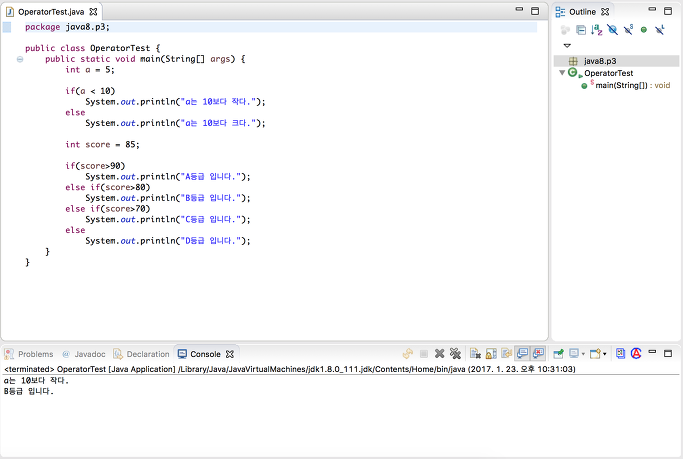Click the editor left gutter marker beside package line

[7, 27]
